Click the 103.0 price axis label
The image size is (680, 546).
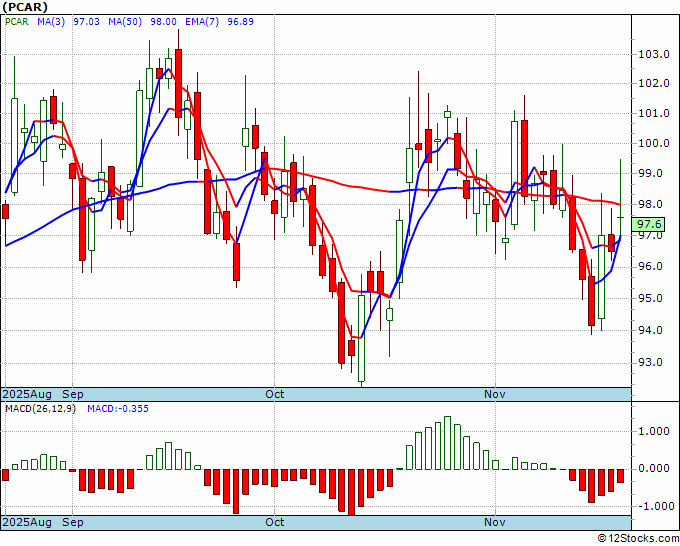654,55
